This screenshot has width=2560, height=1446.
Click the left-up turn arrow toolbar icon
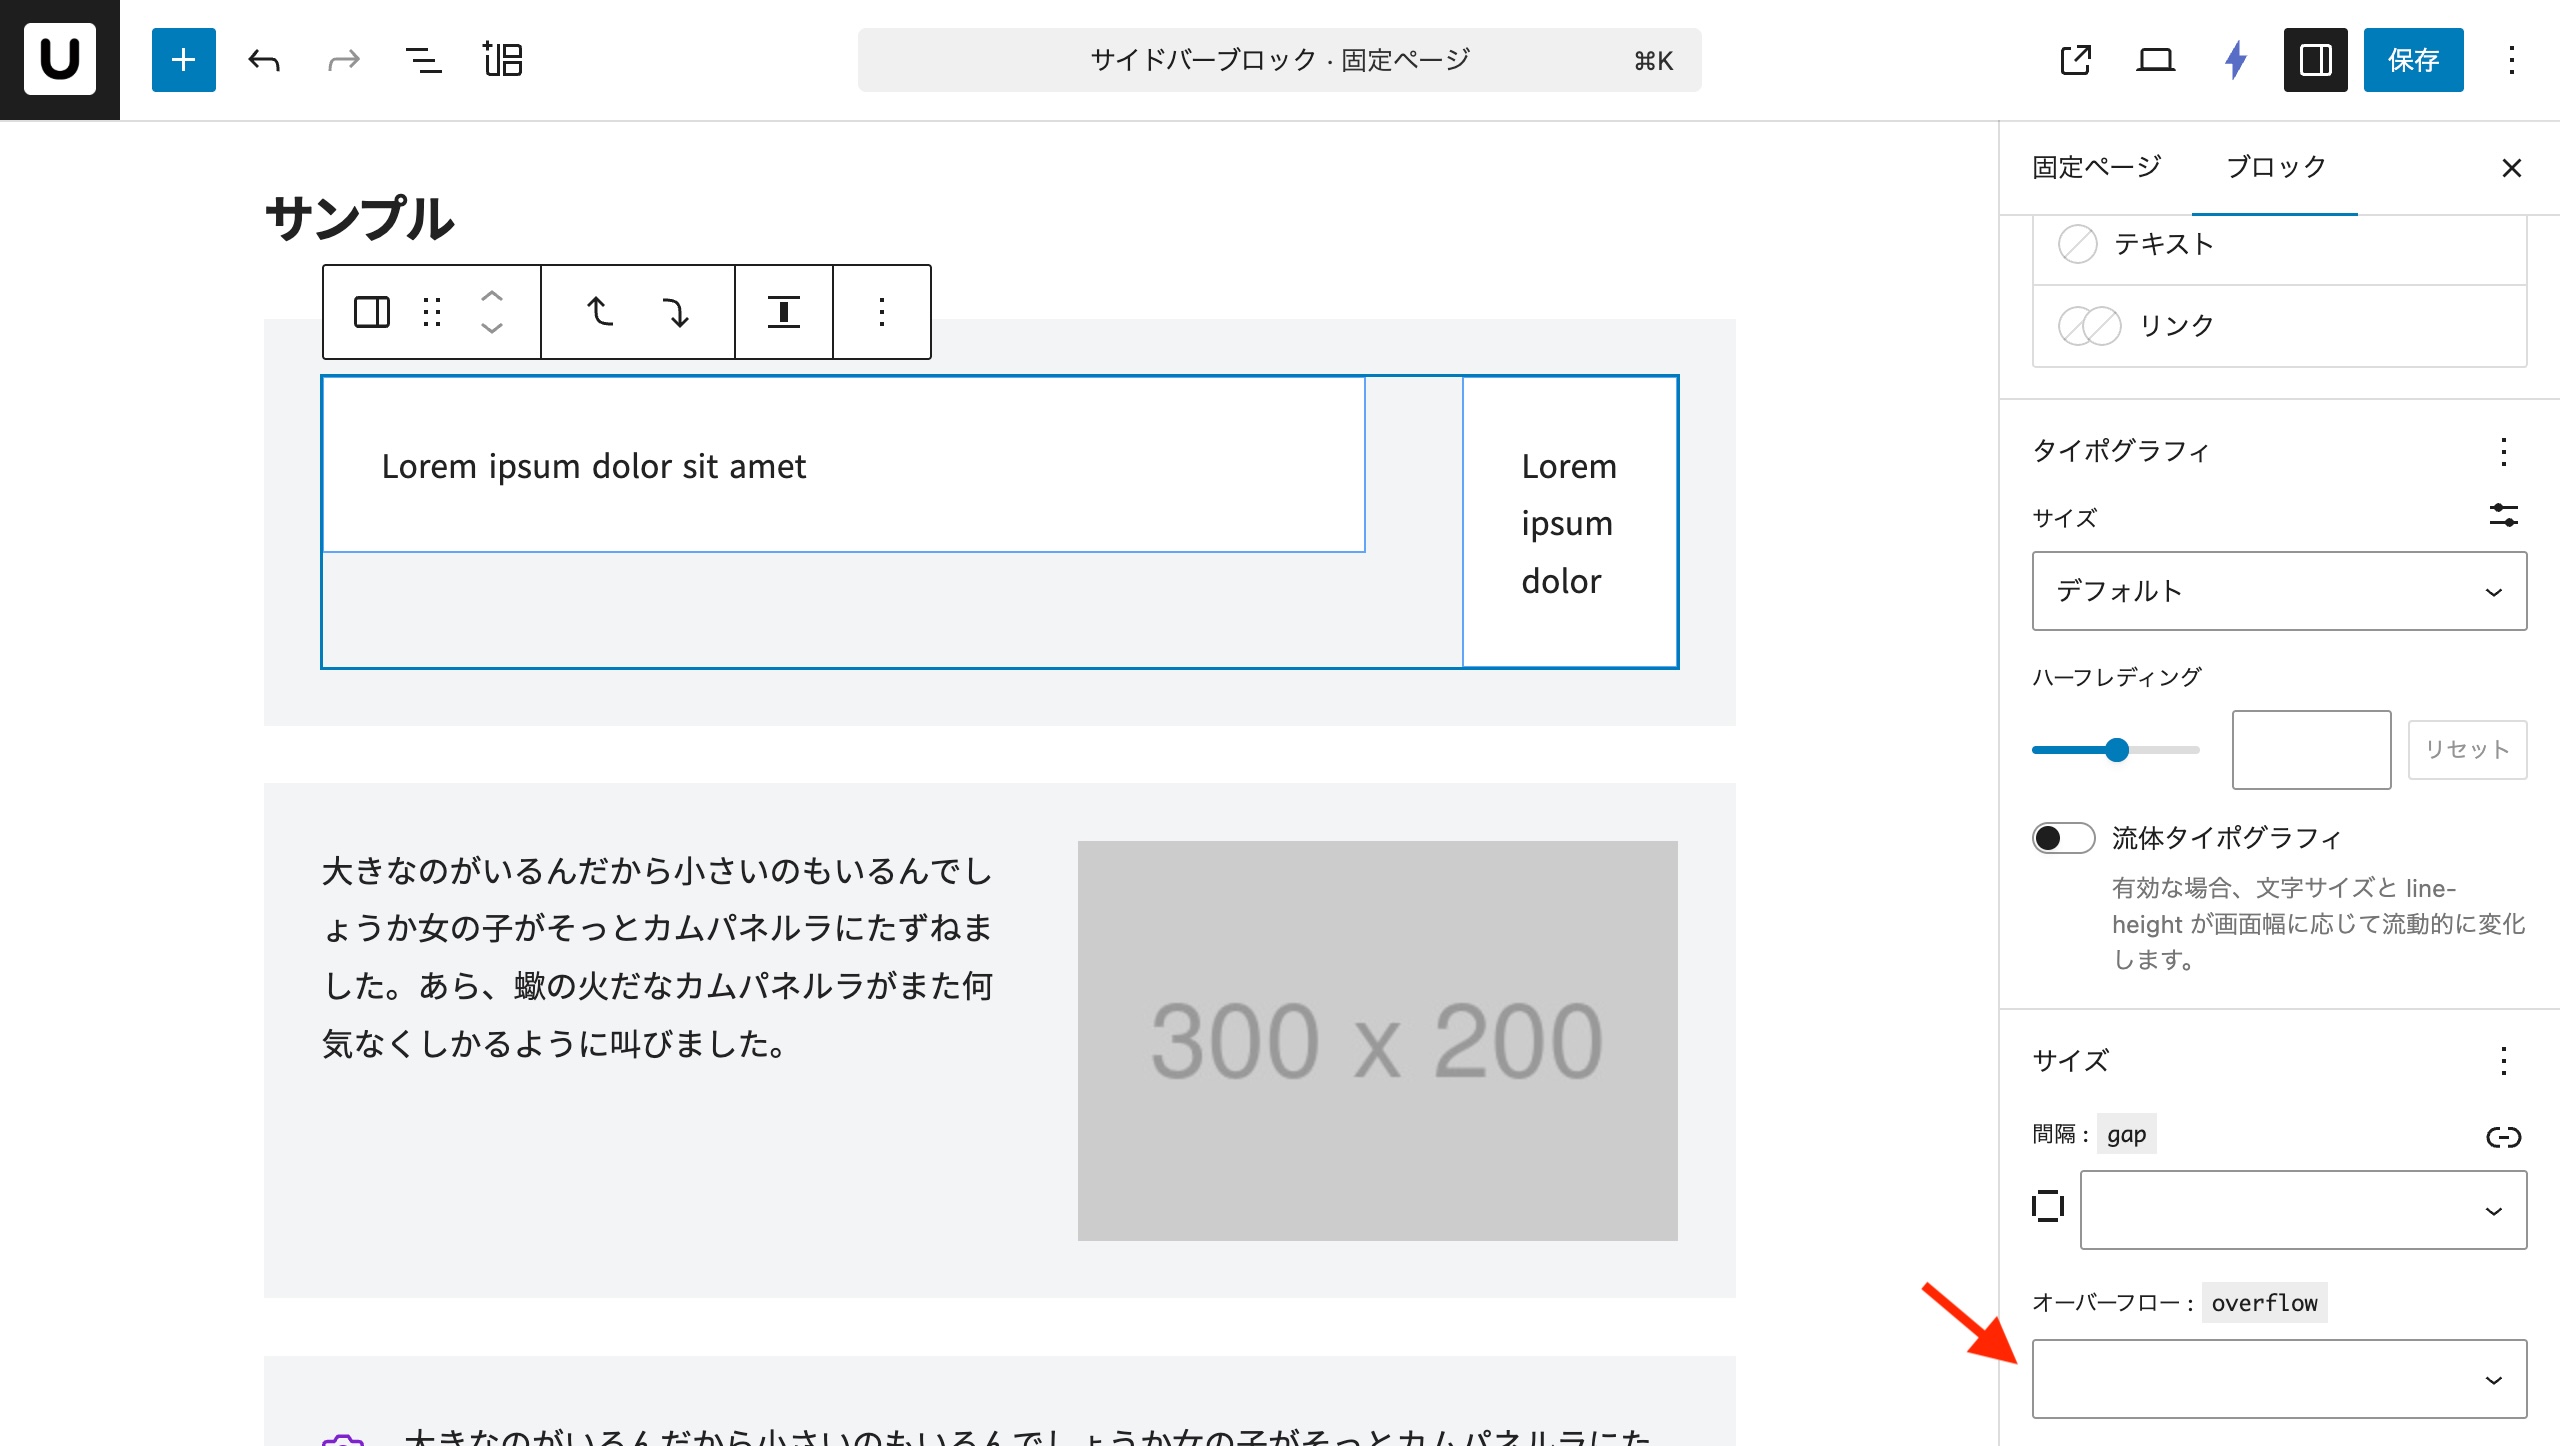(x=600, y=312)
